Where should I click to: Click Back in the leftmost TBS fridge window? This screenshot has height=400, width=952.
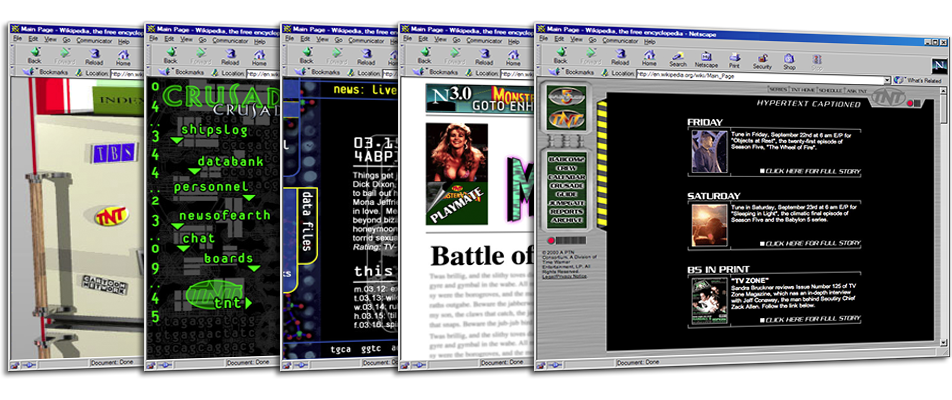tap(34, 56)
